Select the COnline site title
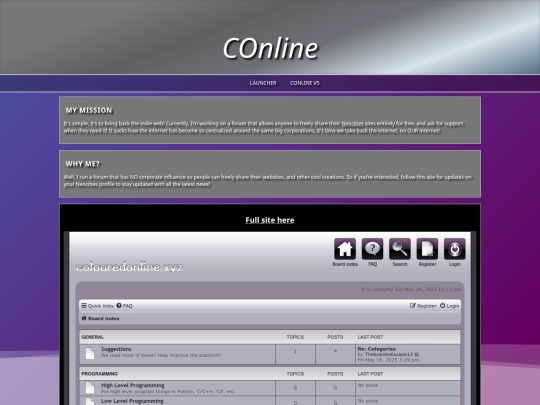 coord(270,48)
